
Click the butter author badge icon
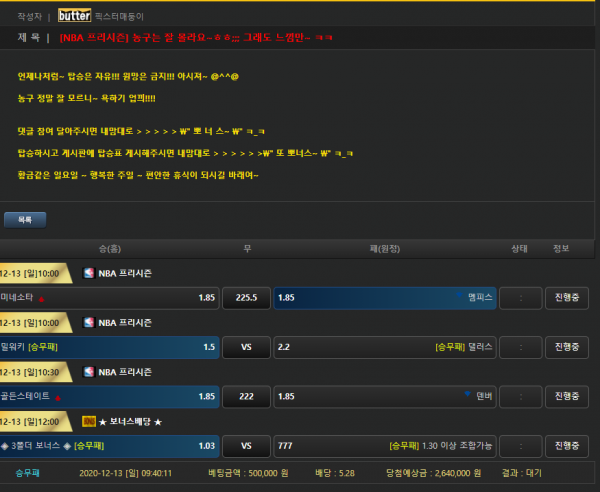point(75,16)
